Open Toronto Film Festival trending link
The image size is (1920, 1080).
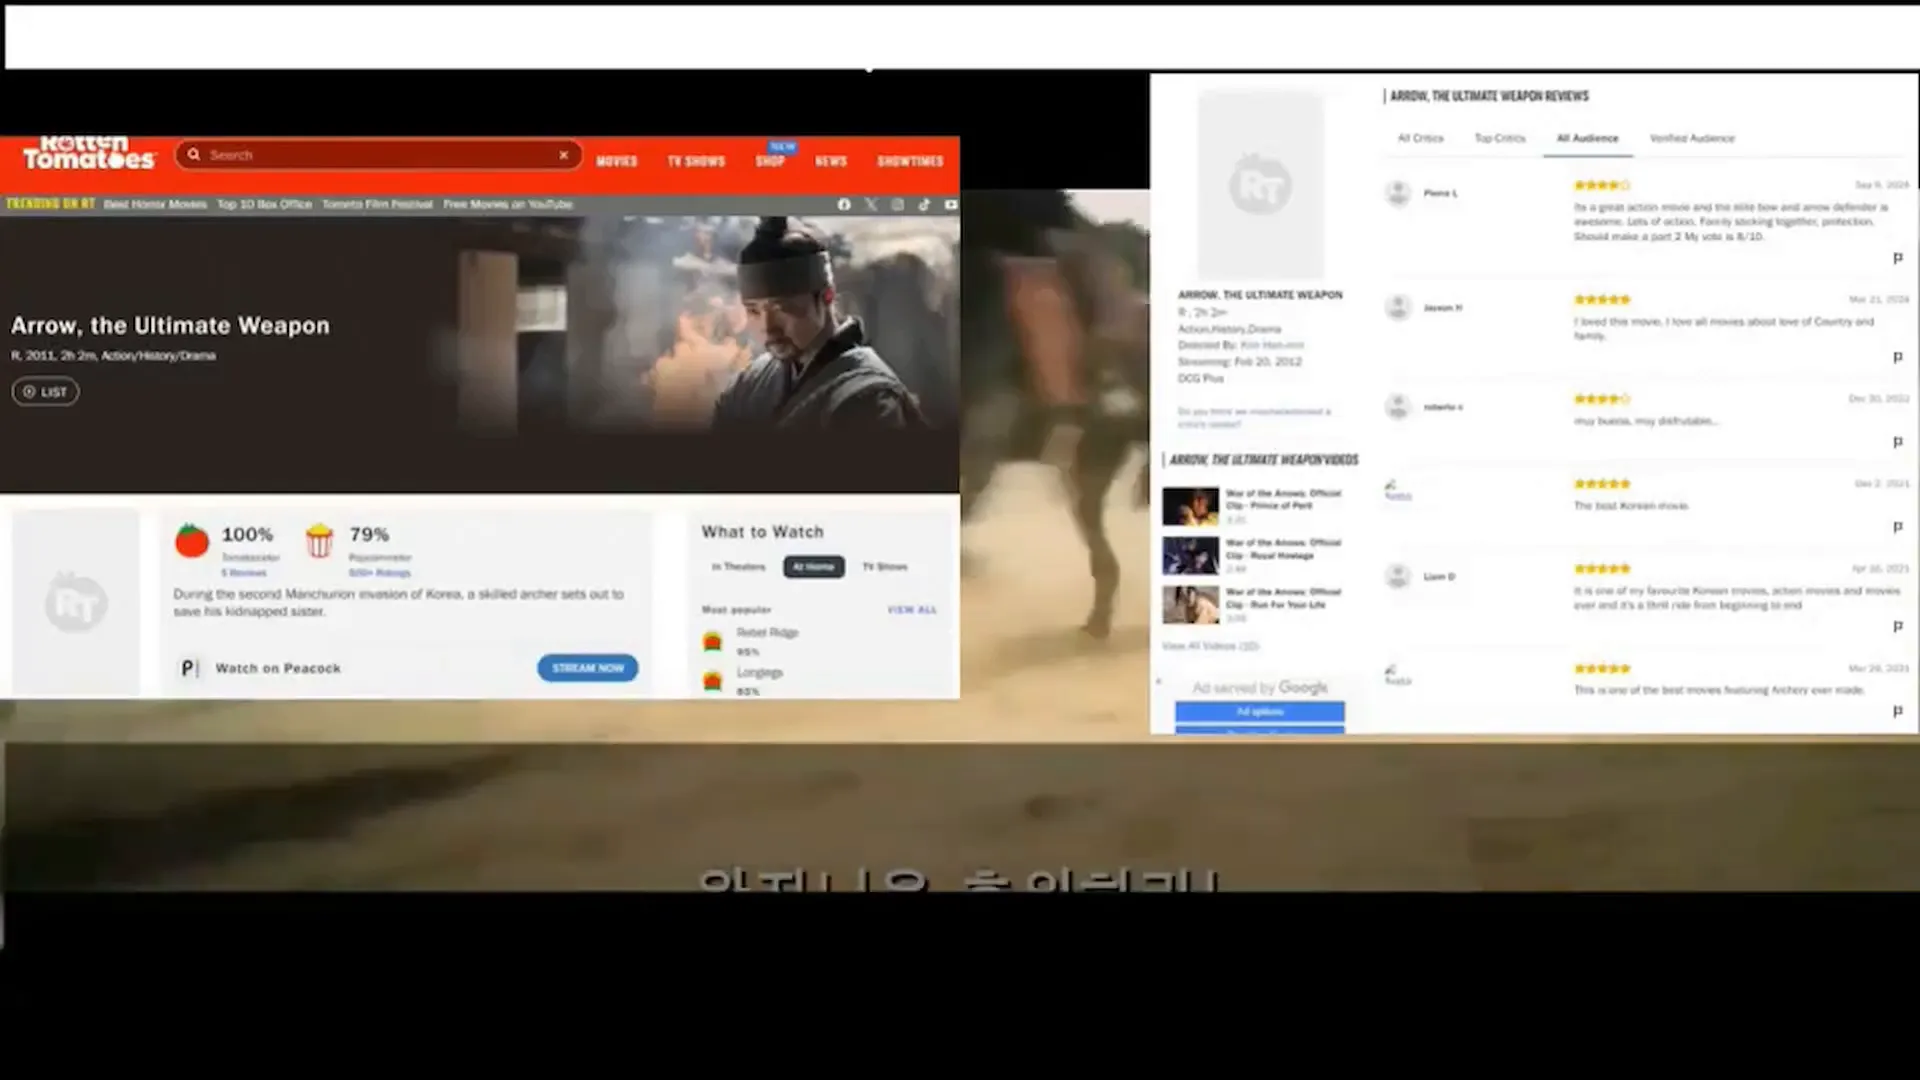(377, 204)
